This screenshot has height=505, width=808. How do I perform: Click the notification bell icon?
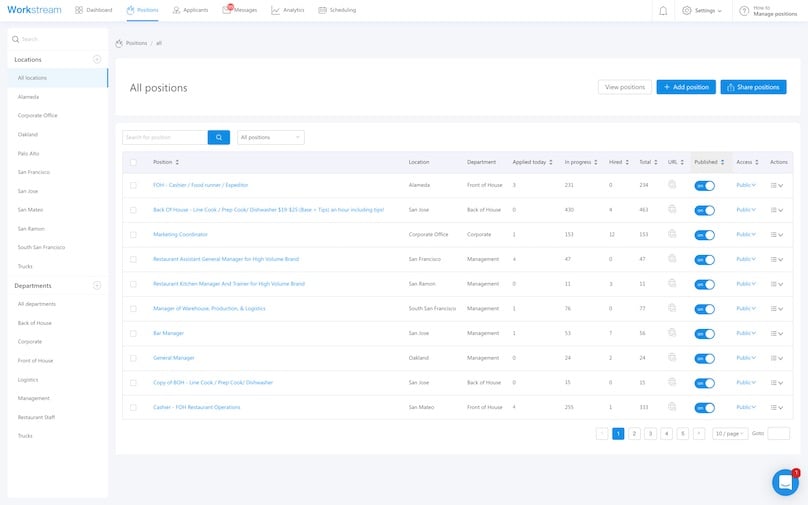pos(663,10)
